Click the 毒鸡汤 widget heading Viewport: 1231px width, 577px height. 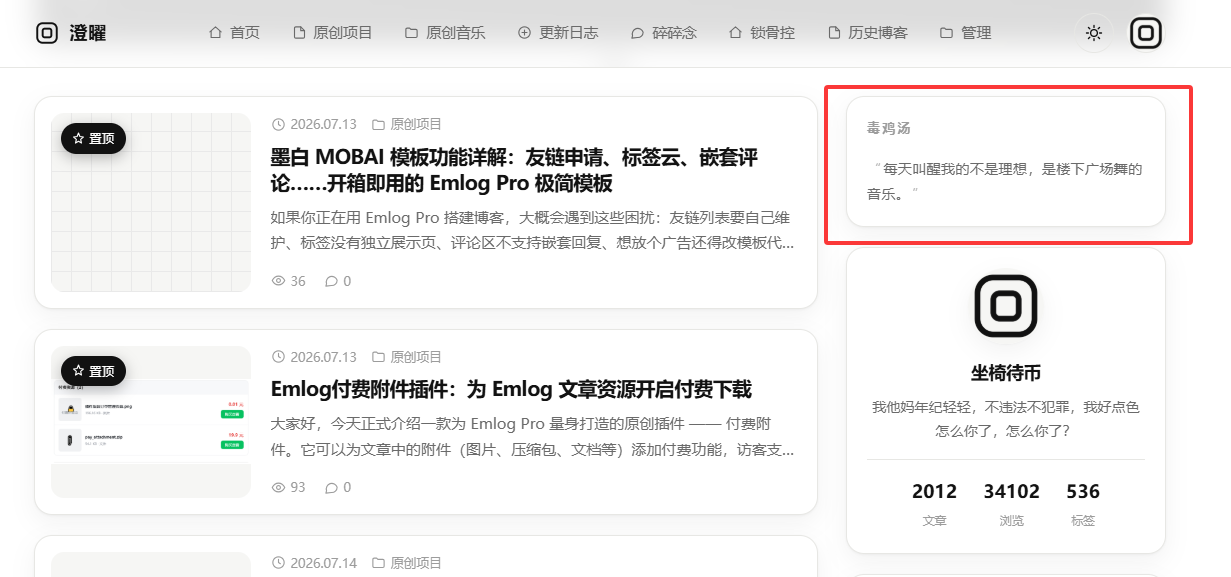[889, 129]
